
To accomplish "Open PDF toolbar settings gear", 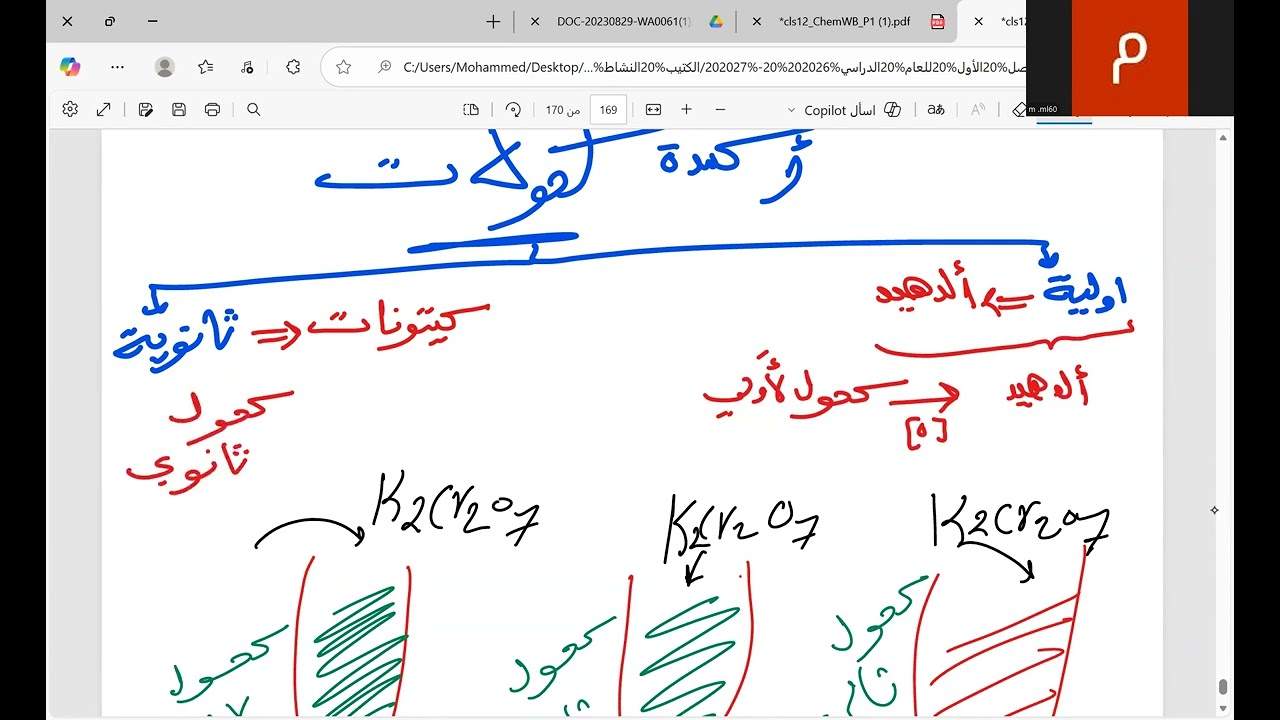I will (x=70, y=110).
